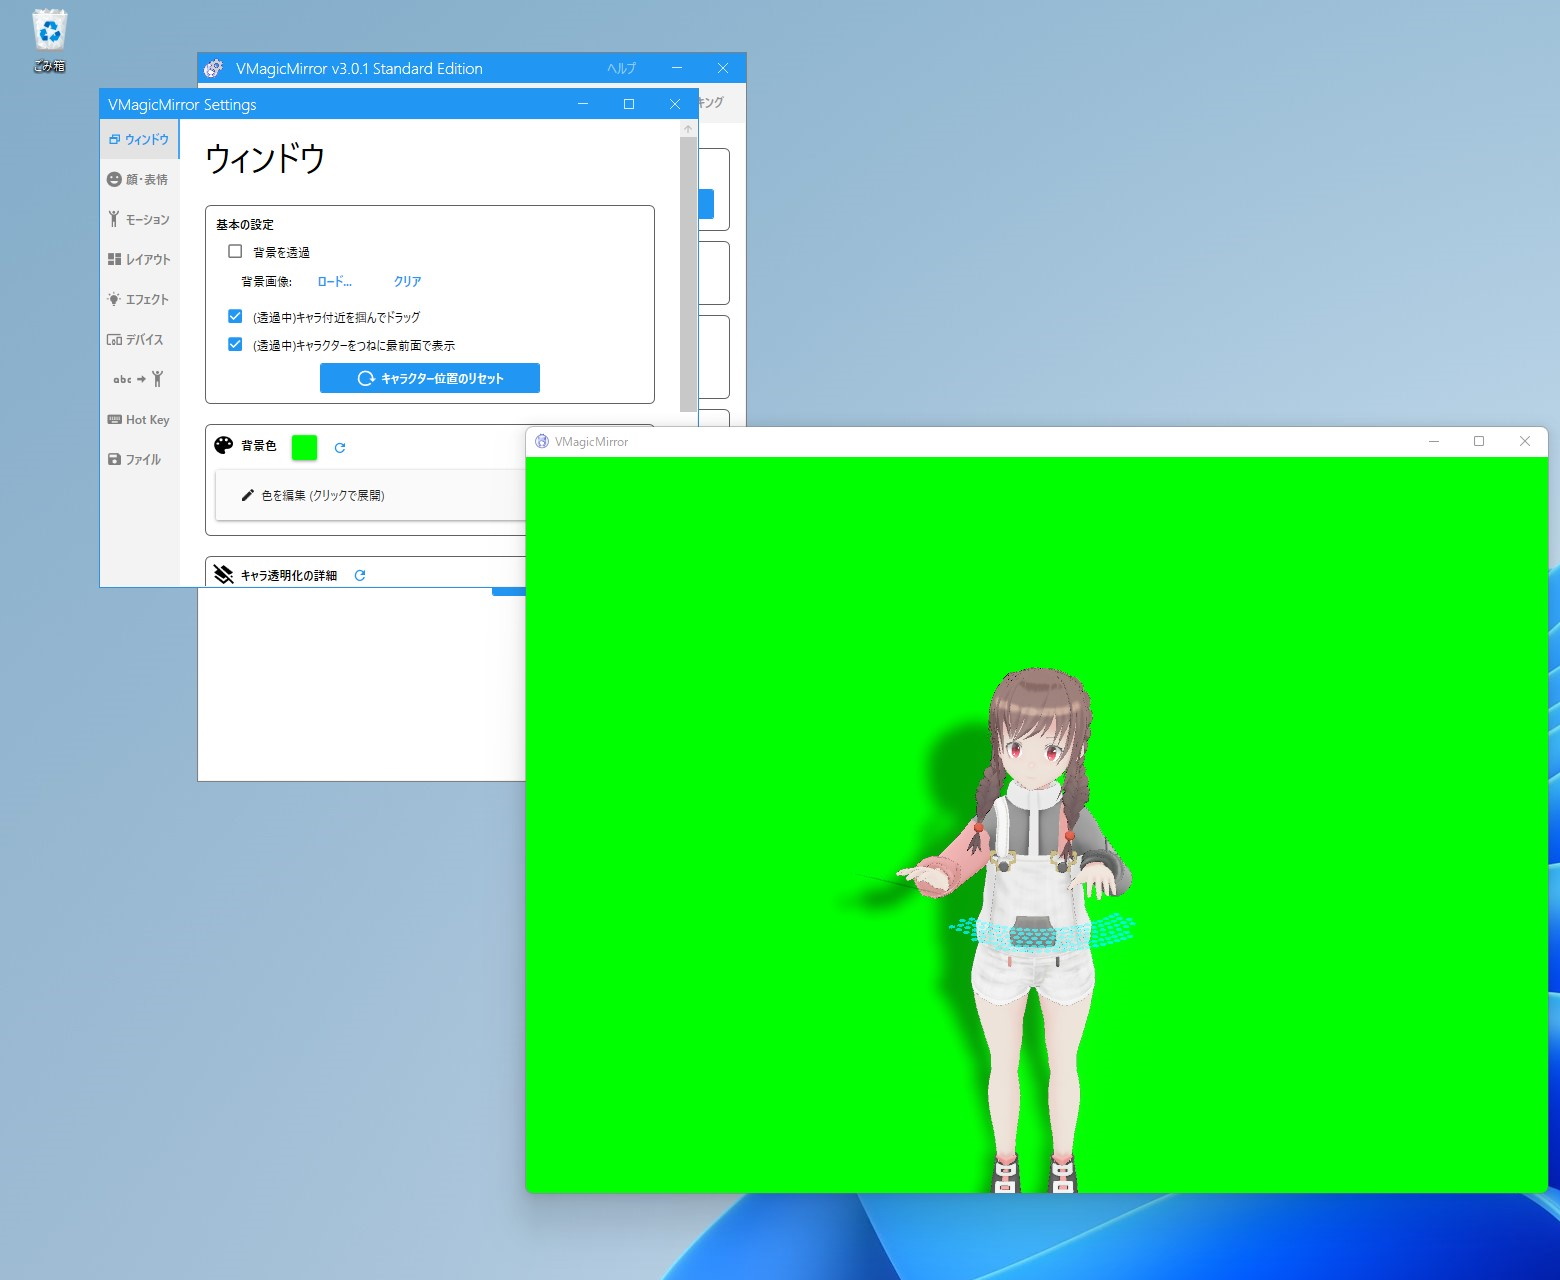1560x1280 pixels.
Task: Click the reset icon beside キャラ透明化の詳細
Action: point(360,575)
